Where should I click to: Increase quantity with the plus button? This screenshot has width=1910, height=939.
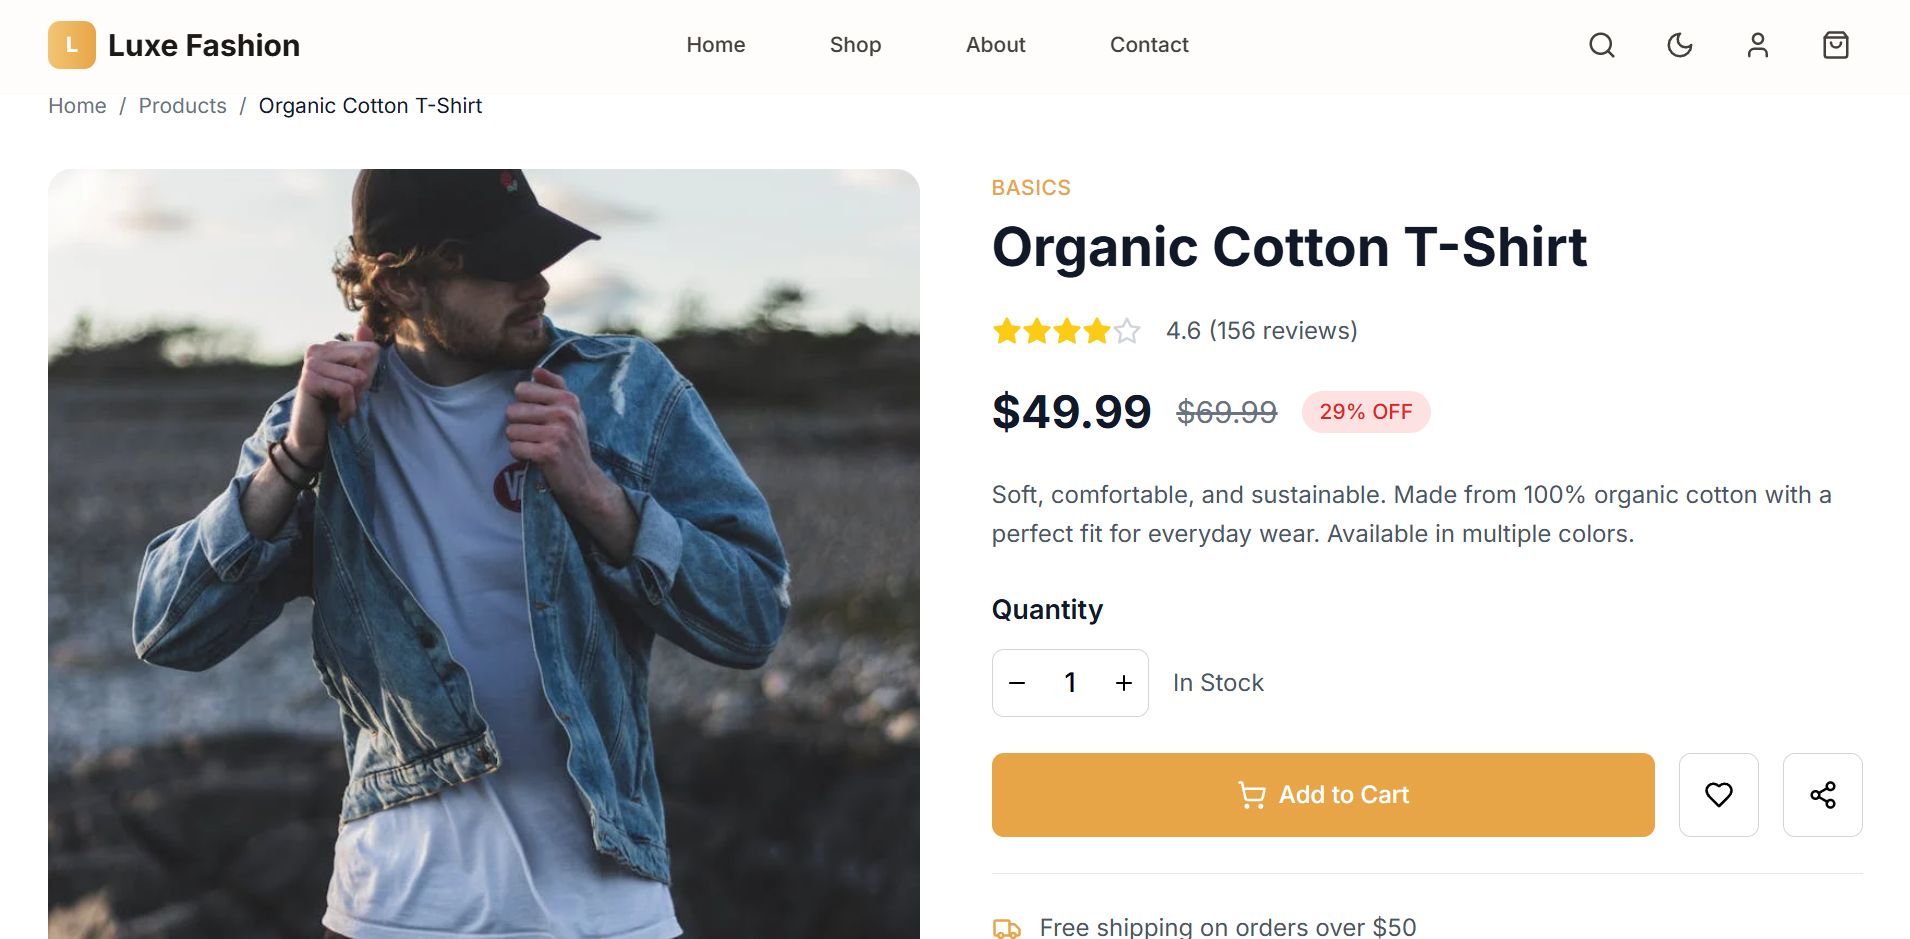click(1124, 683)
